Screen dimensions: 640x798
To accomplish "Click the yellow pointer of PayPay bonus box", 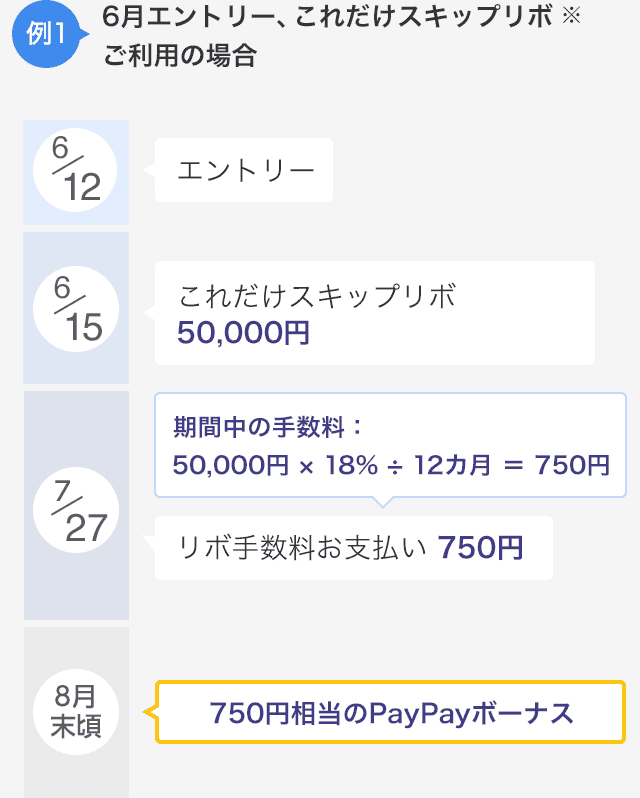I will 150,712.
